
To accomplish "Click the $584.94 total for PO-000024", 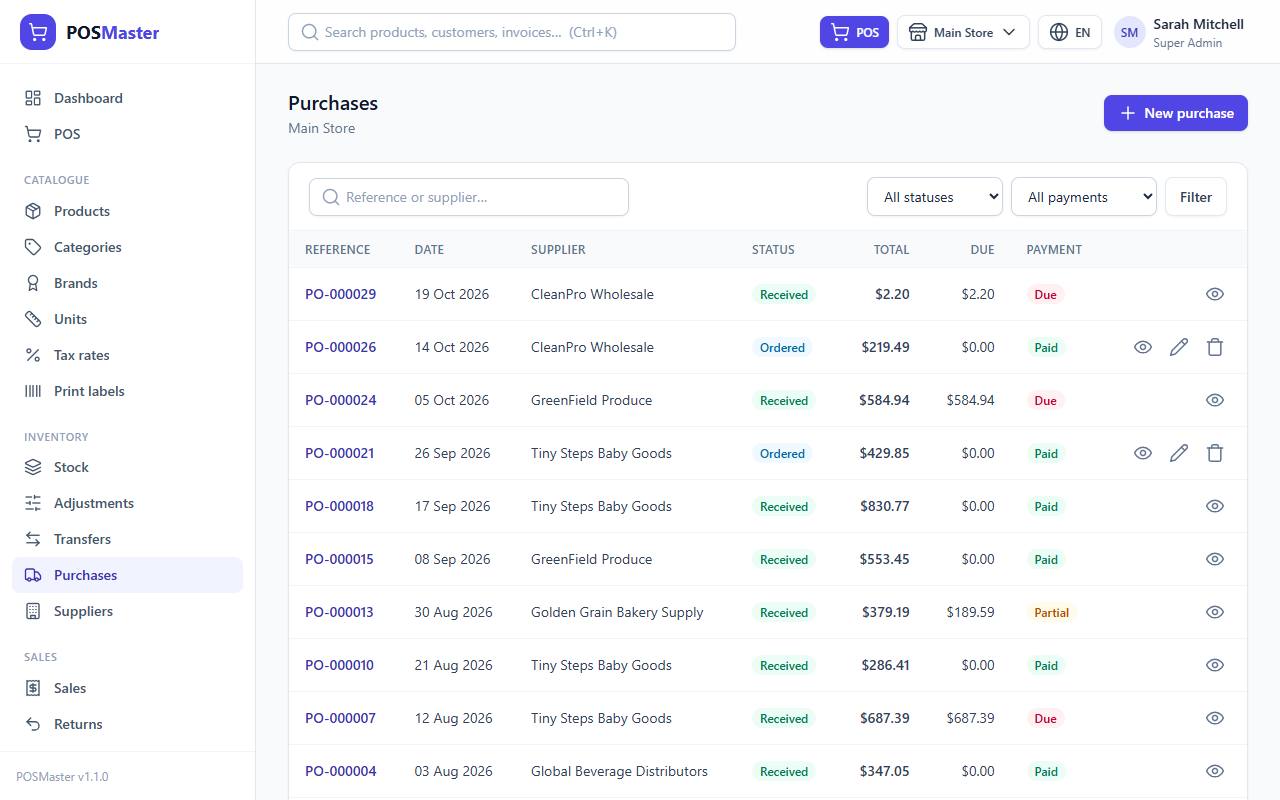I will pyautogui.click(x=884, y=400).
